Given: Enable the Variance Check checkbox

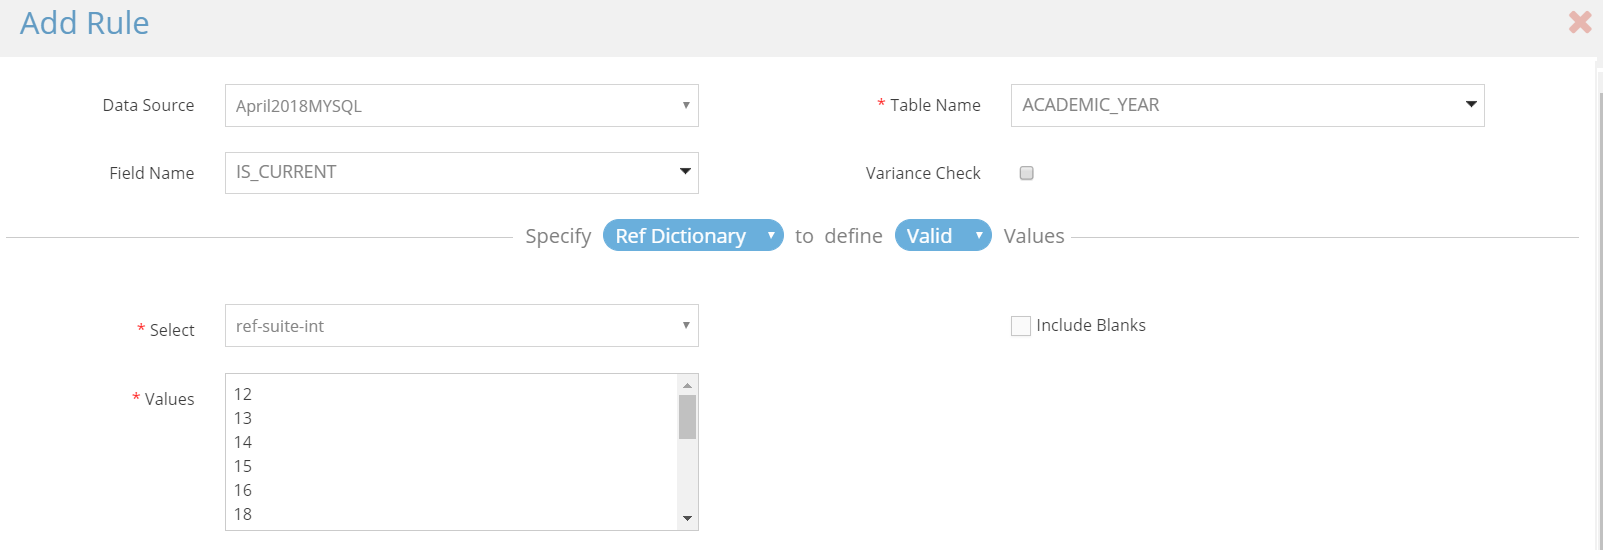Looking at the screenshot, I should (x=1026, y=173).
